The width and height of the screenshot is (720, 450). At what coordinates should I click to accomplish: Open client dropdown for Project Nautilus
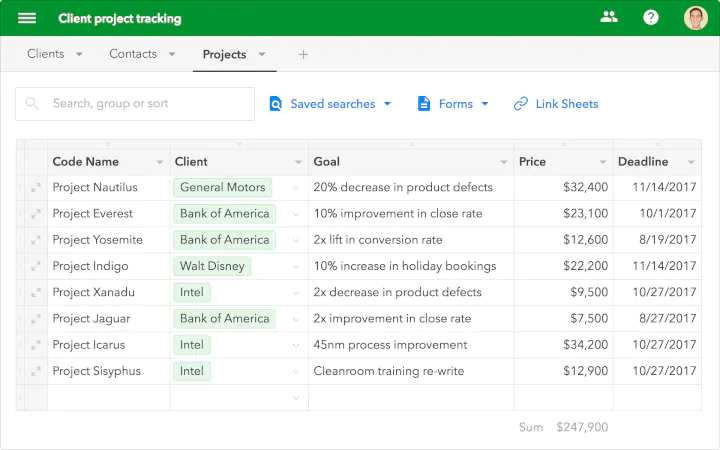tap(296, 188)
